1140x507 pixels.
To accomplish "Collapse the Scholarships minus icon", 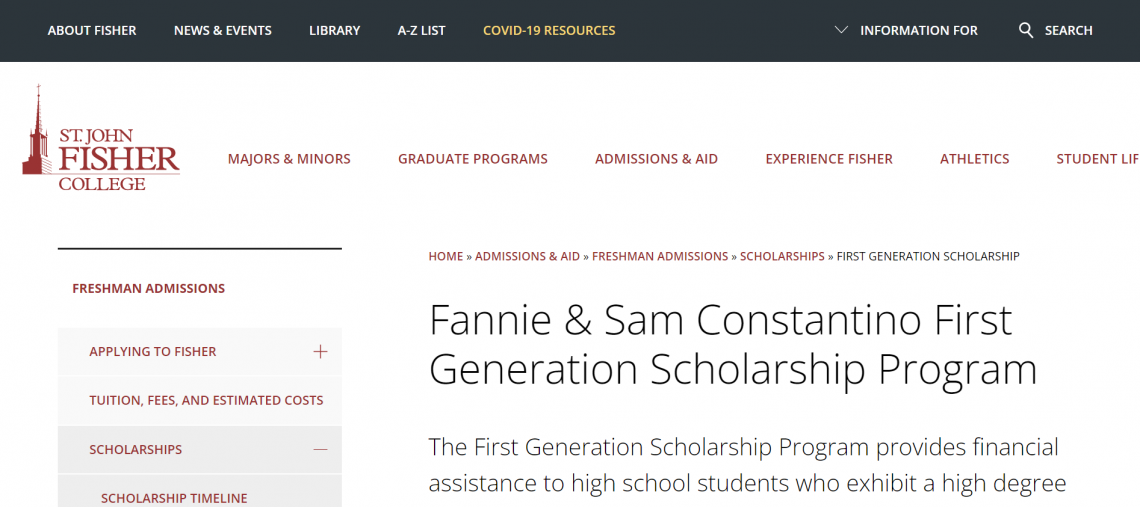I will 320,450.
